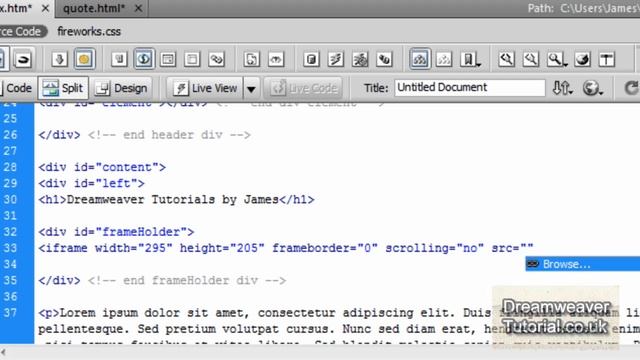
Task: Open the fireworks.css related file
Action: pyautogui.click(x=89, y=31)
